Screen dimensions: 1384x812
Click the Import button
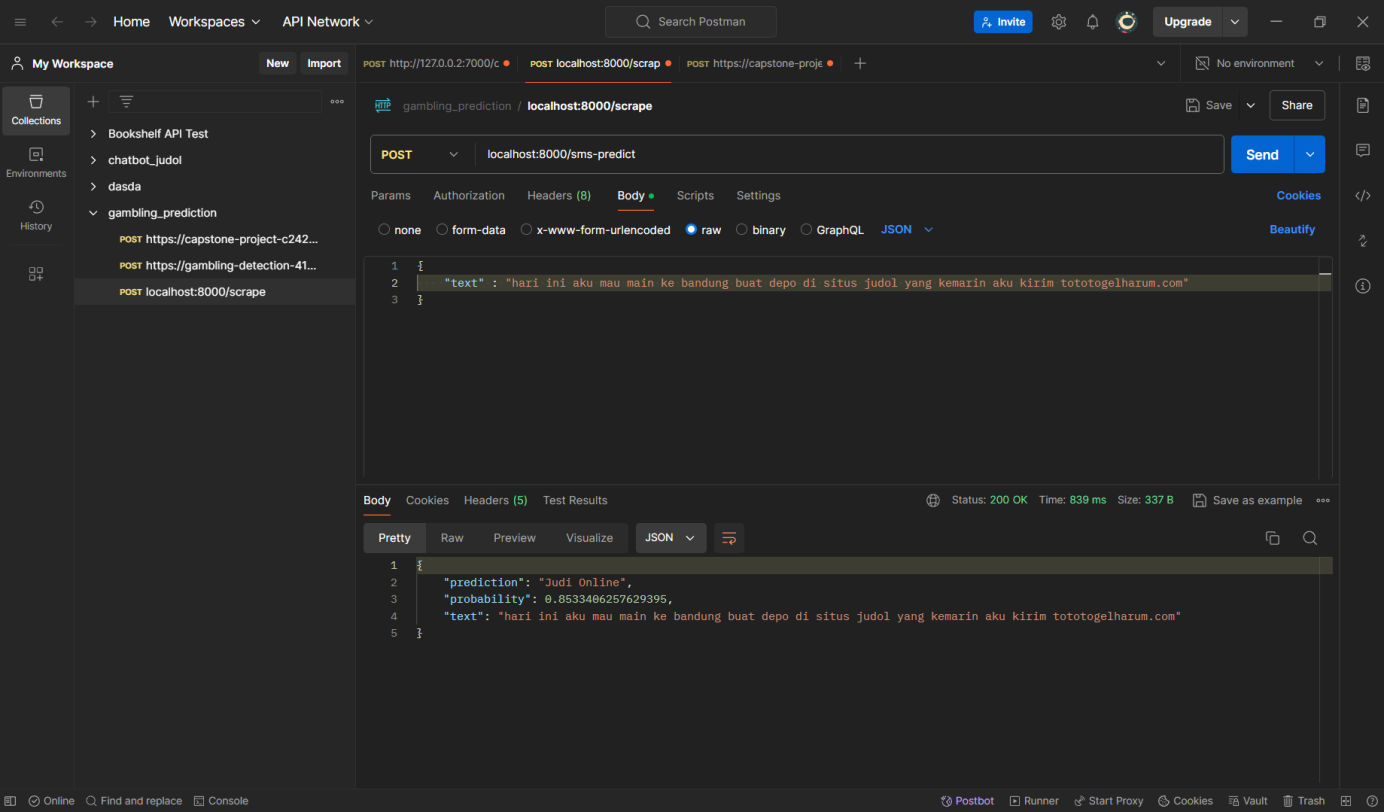[324, 63]
